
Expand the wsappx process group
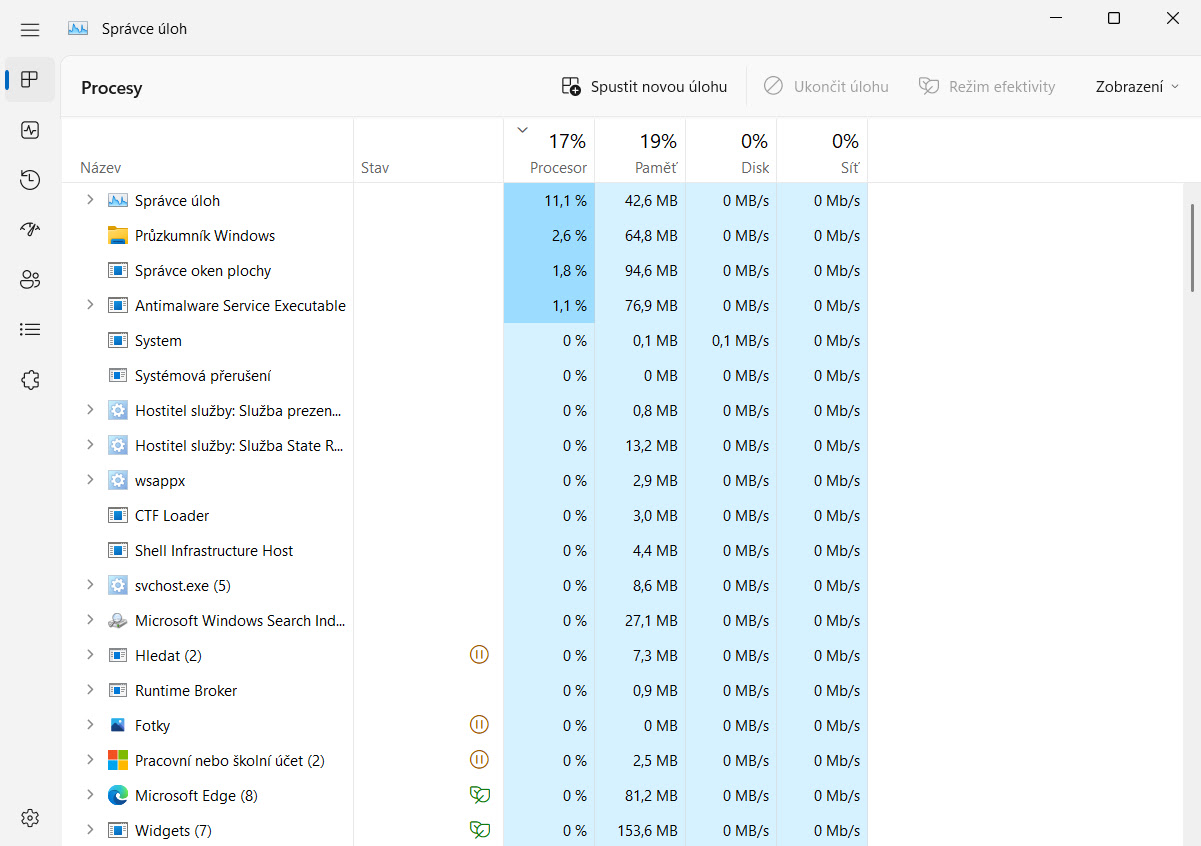click(90, 480)
